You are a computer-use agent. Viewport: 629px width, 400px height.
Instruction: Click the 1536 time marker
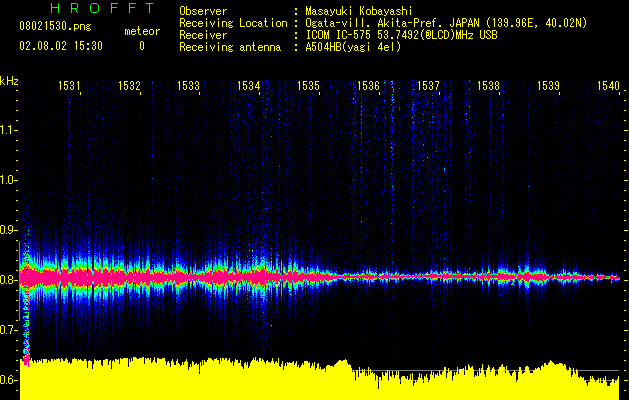click(x=368, y=85)
